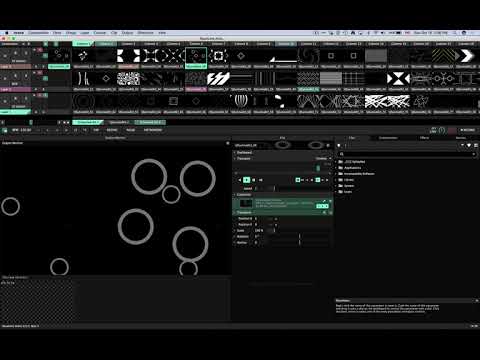480x360 pixels.
Task: Click the first teal playmode toggle in Transport
Action: click(298, 180)
